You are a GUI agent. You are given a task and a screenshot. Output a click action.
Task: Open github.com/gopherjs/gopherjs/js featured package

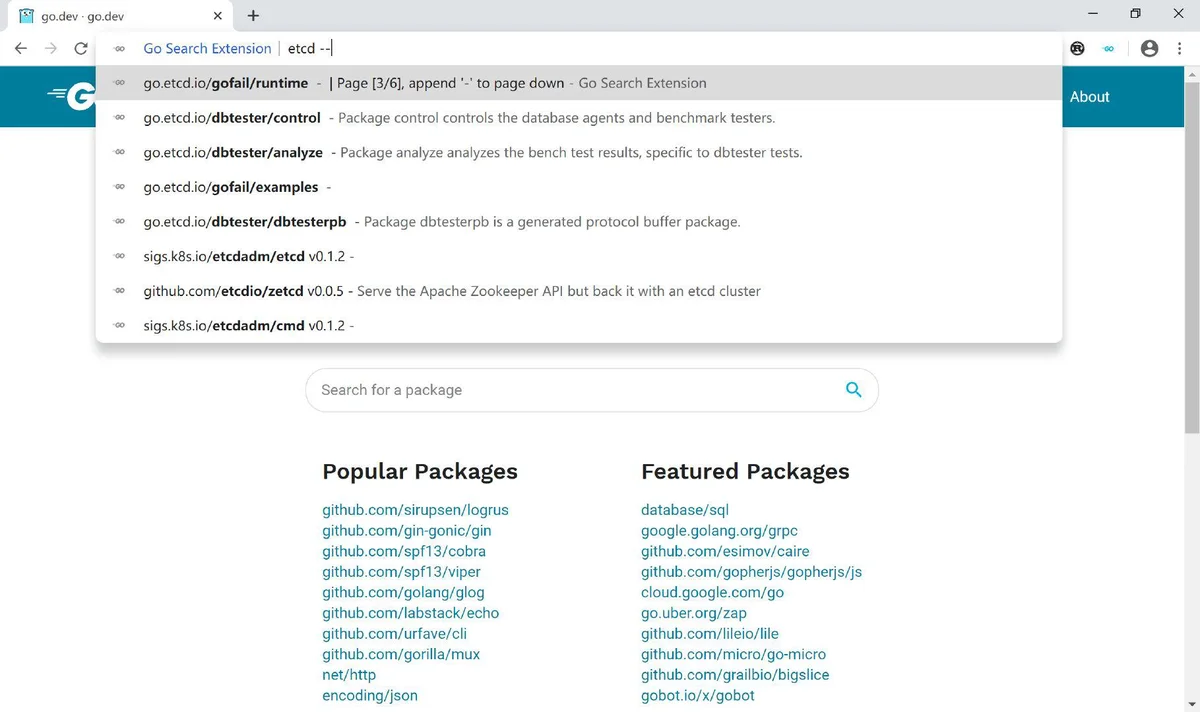click(751, 572)
